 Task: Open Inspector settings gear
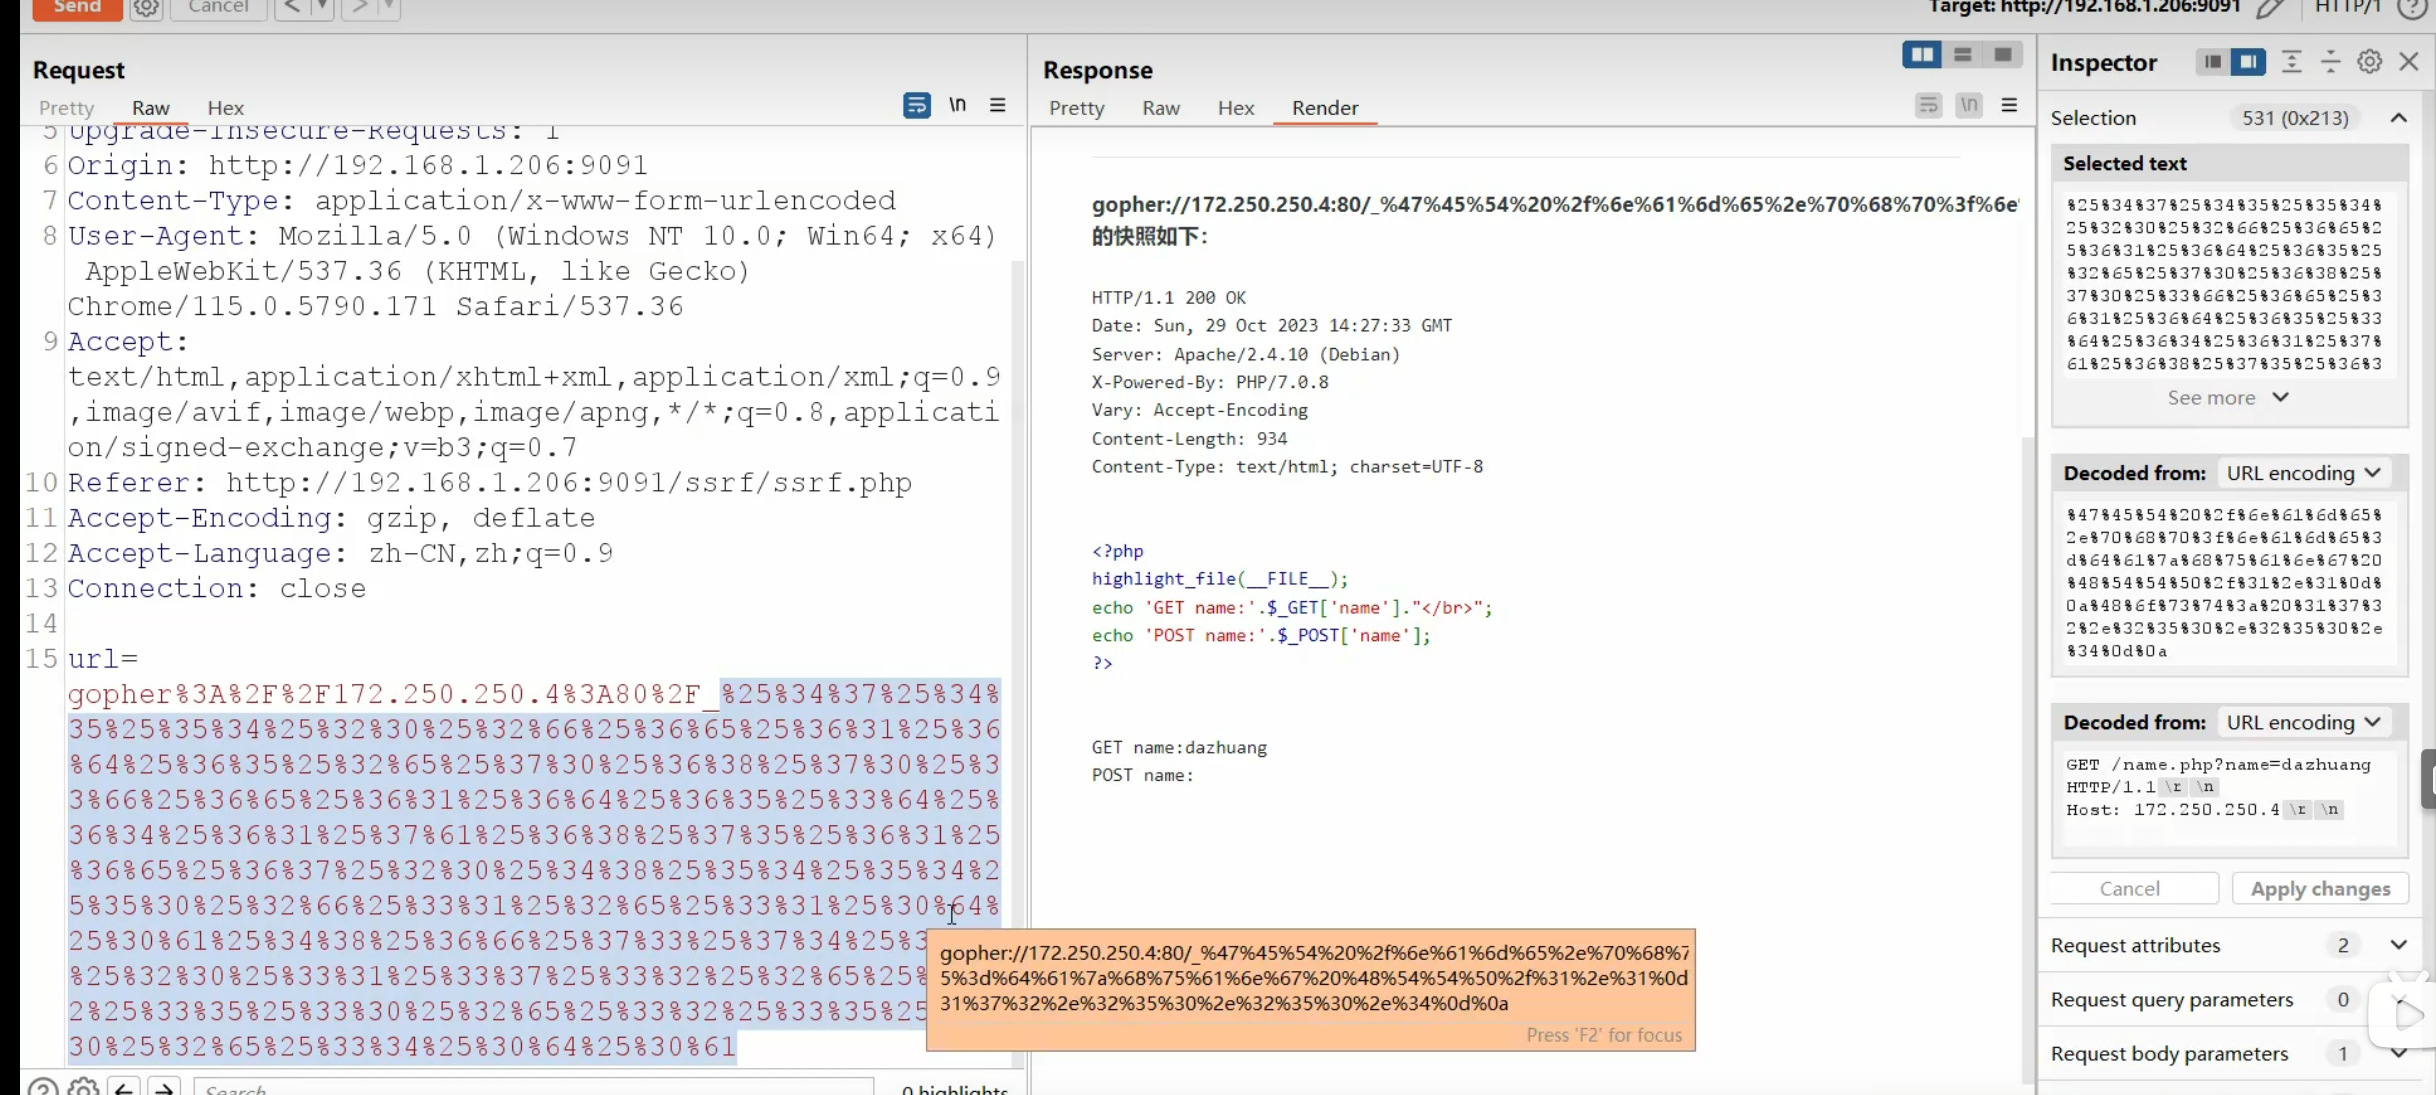point(2369,62)
